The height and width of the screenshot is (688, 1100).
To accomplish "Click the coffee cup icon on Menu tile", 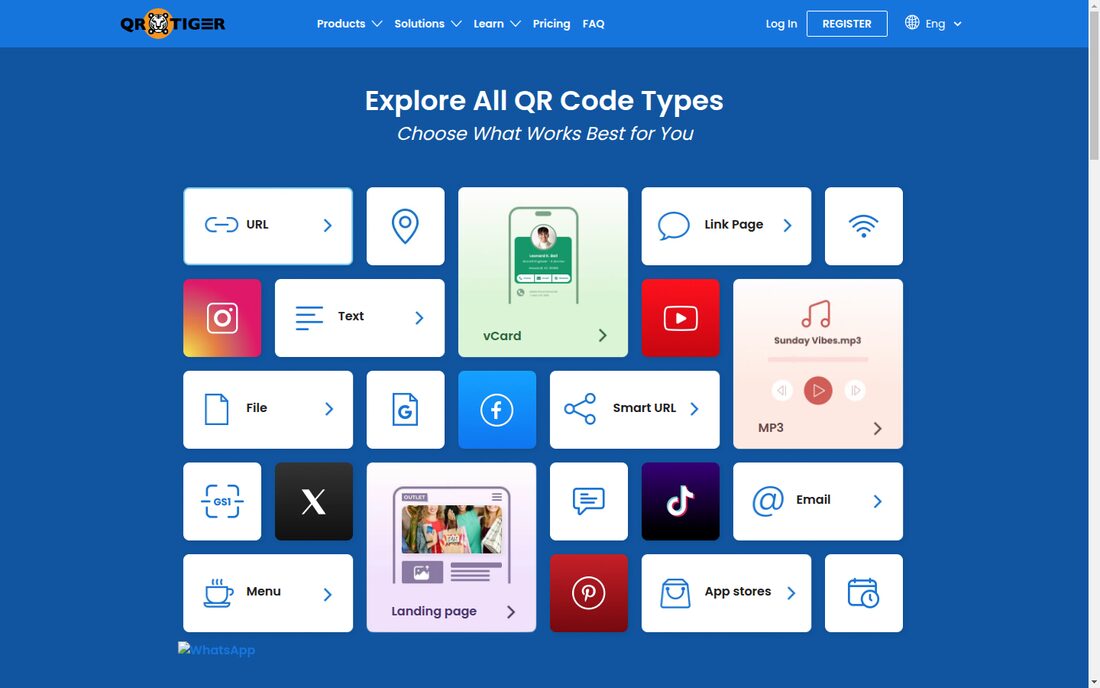I will tap(218, 593).
